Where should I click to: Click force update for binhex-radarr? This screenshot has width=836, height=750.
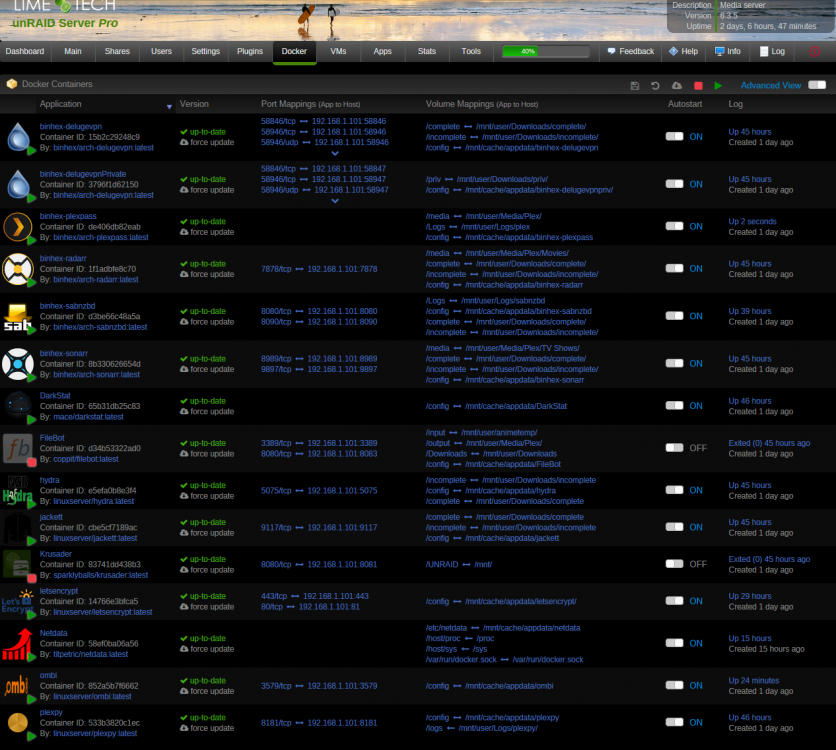coord(207,275)
